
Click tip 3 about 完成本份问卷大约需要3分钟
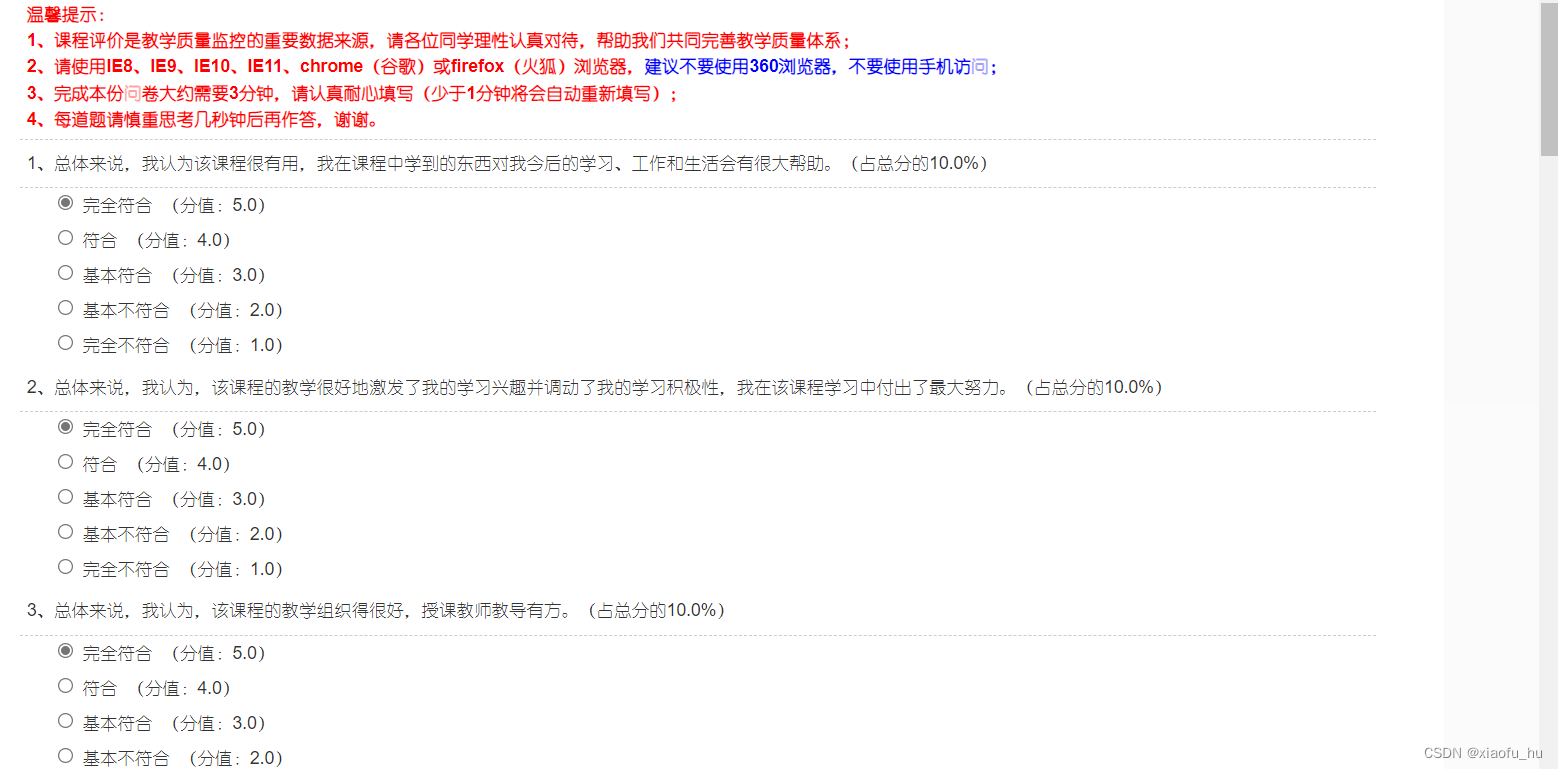coord(353,94)
